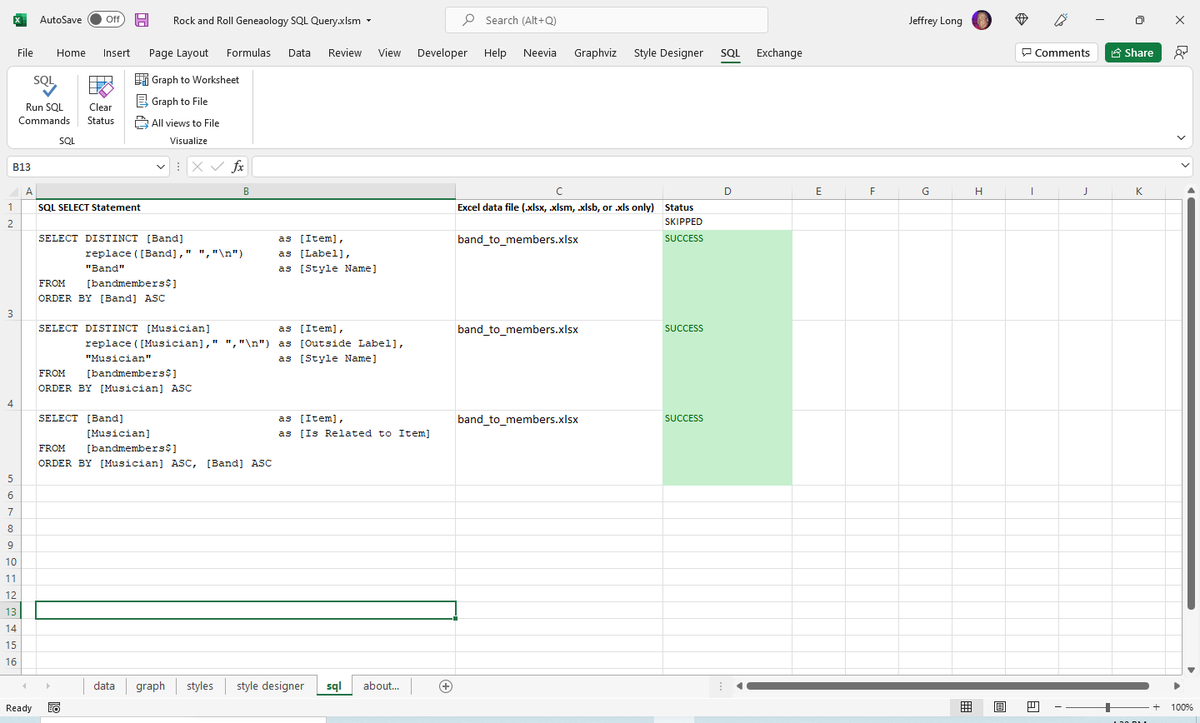Open the Page Layout tab
The height and width of the screenshot is (723, 1200).
point(178,53)
